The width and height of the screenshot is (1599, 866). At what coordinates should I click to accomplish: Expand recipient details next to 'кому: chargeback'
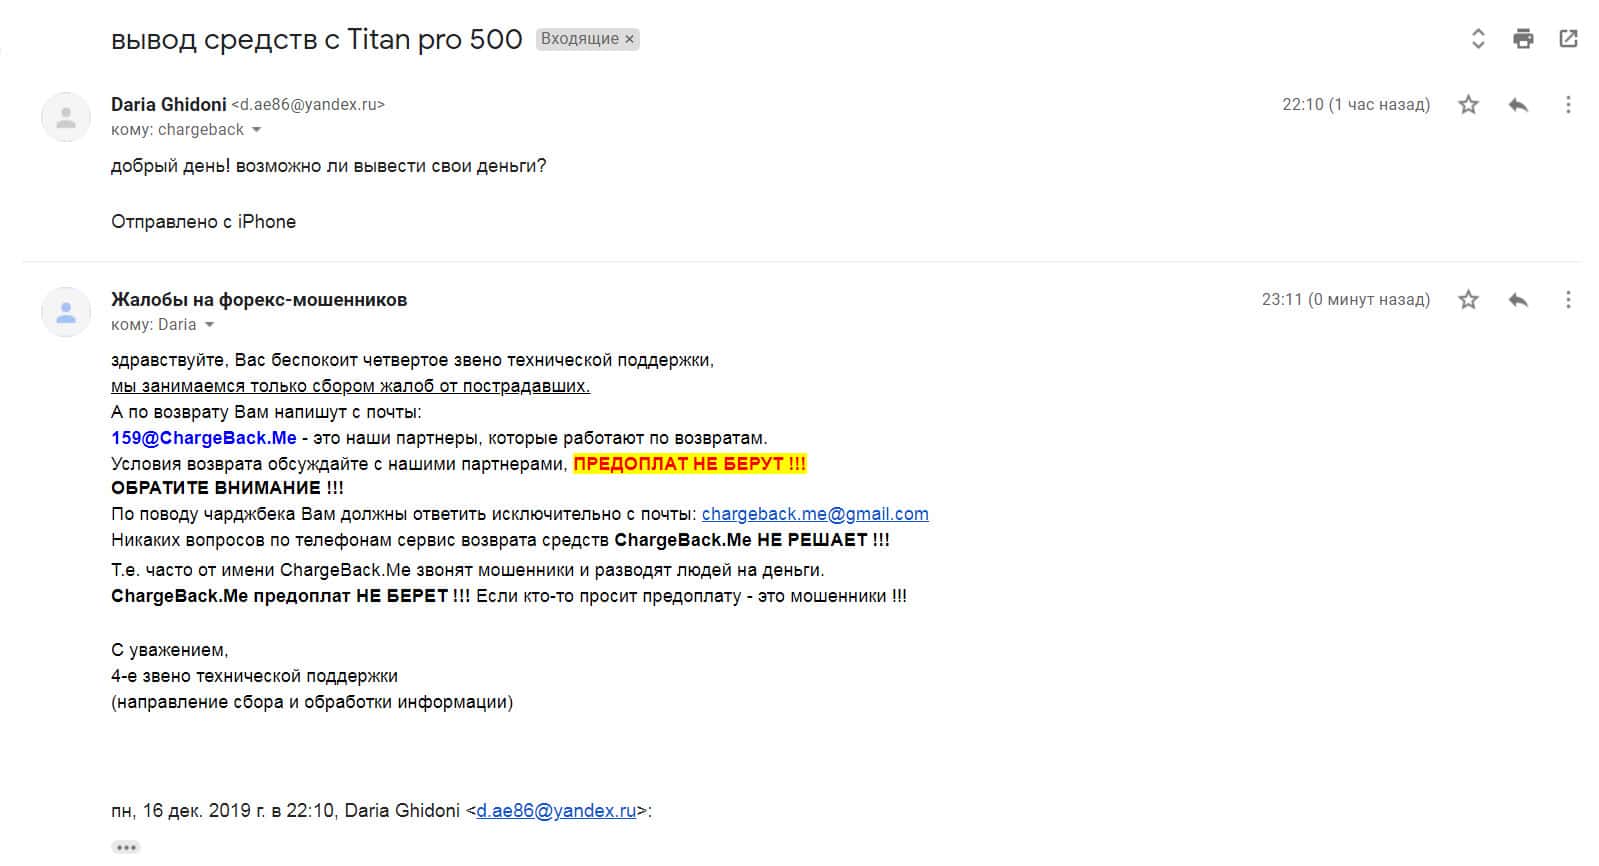[x=257, y=130]
